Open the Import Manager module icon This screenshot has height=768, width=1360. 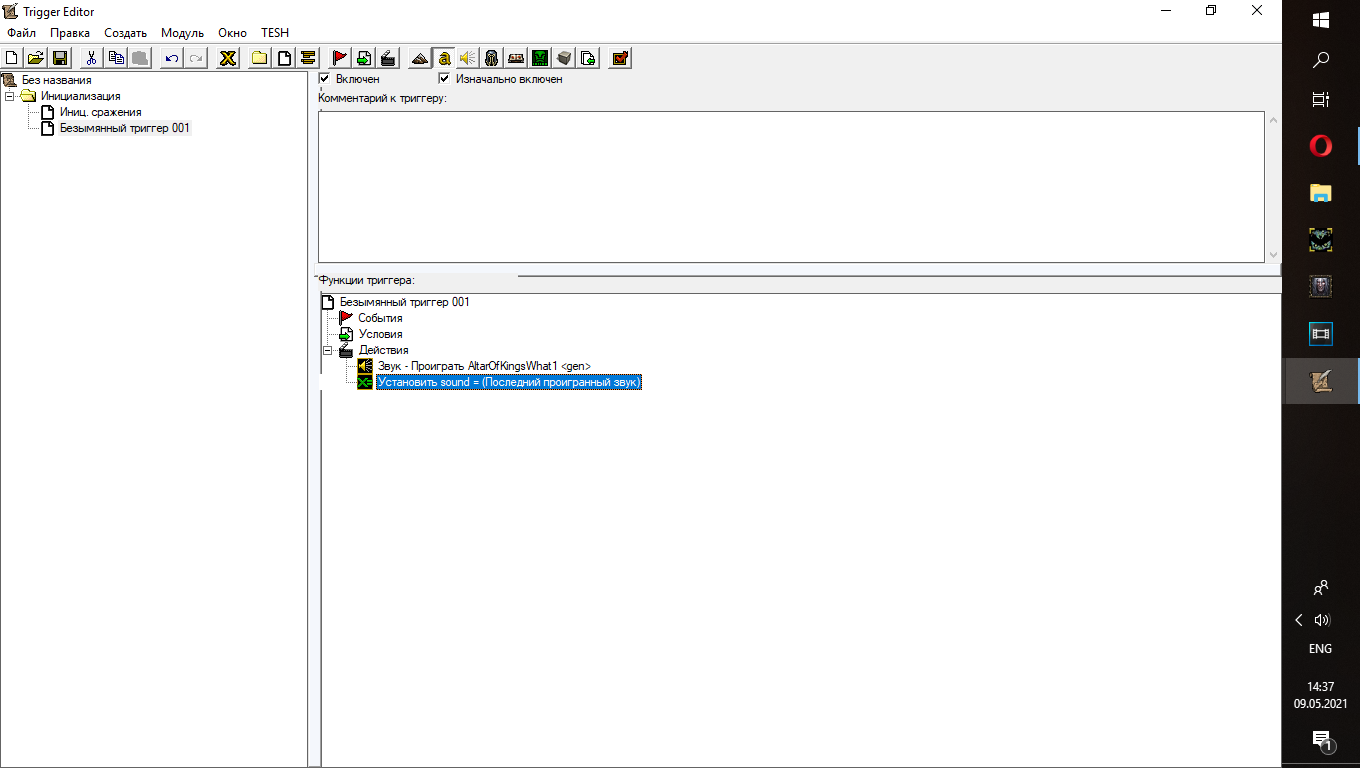tap(588, 58)
